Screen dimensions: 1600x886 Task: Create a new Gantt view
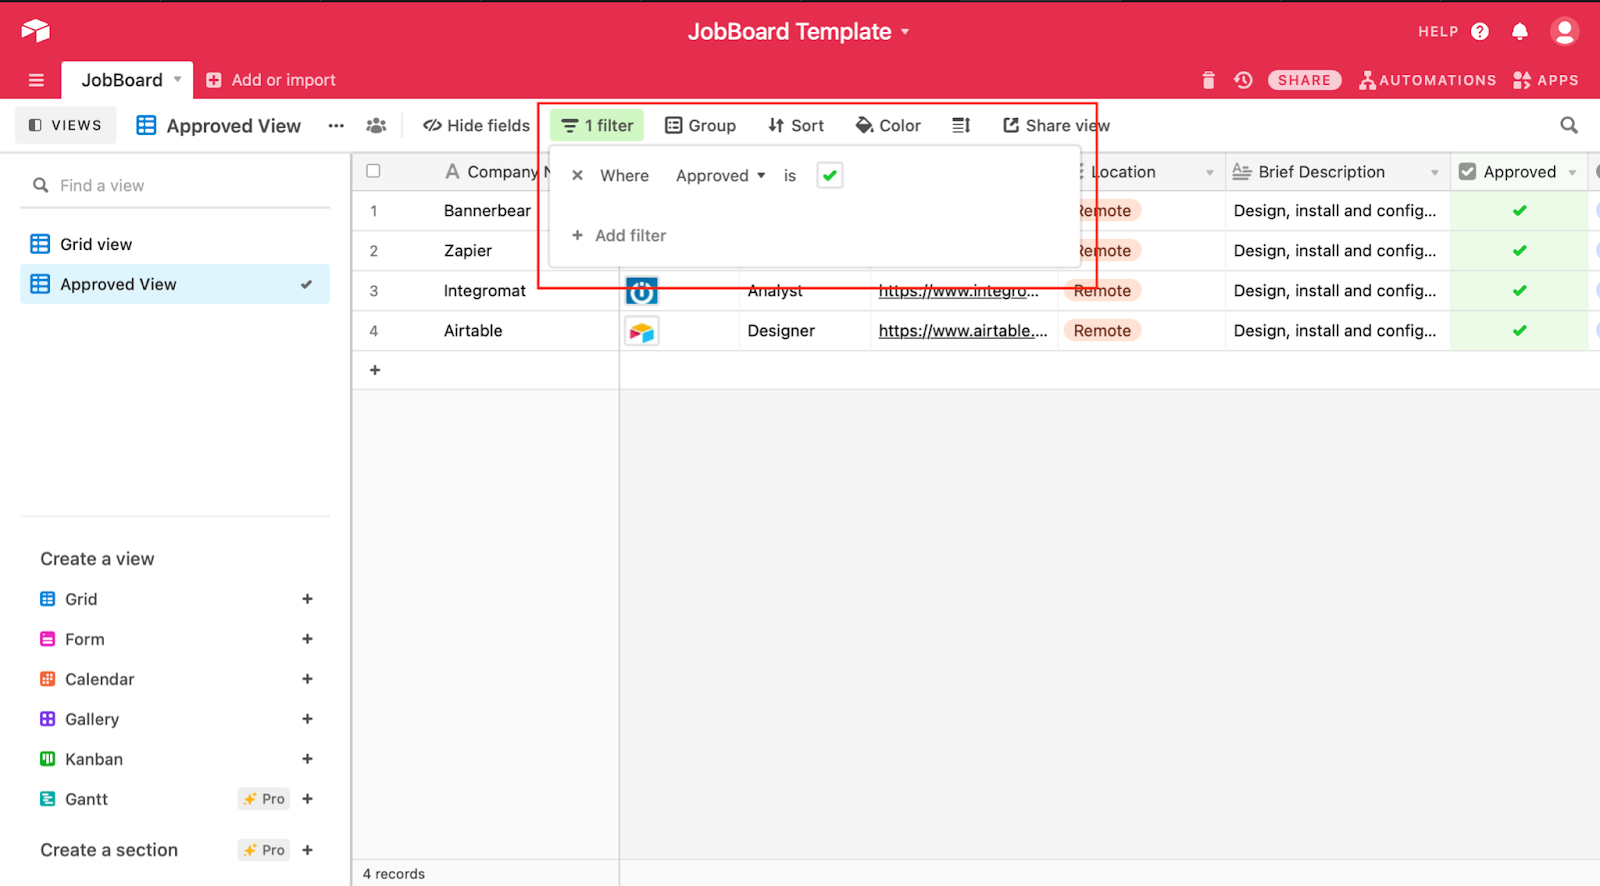pyautogui.click(x=307, y=799)
